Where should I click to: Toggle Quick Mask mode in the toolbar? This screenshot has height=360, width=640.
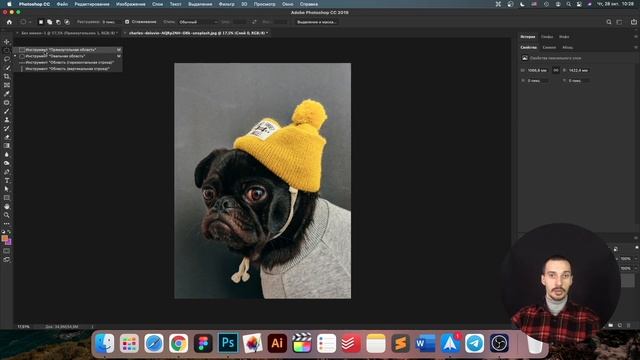(x=7, y=251)
